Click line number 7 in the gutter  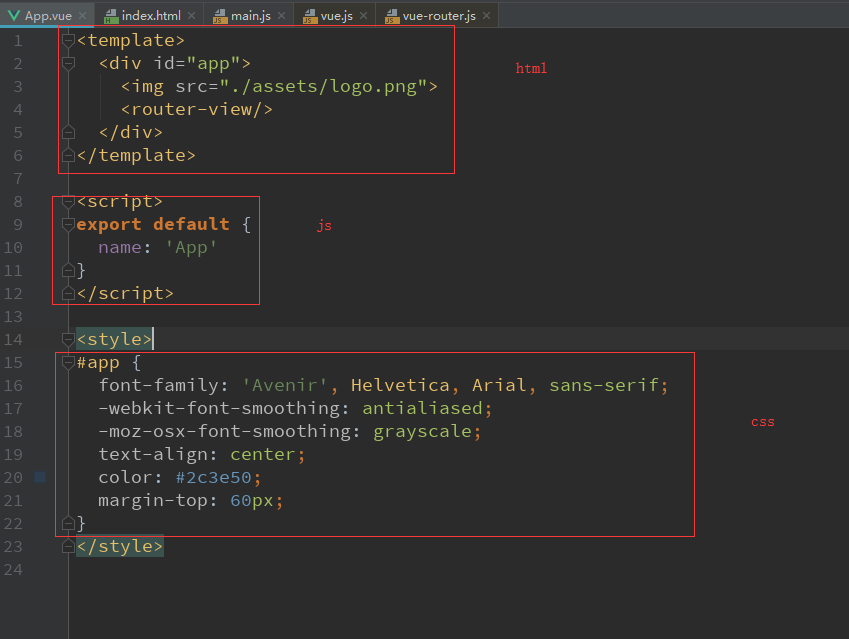[17, 178]
